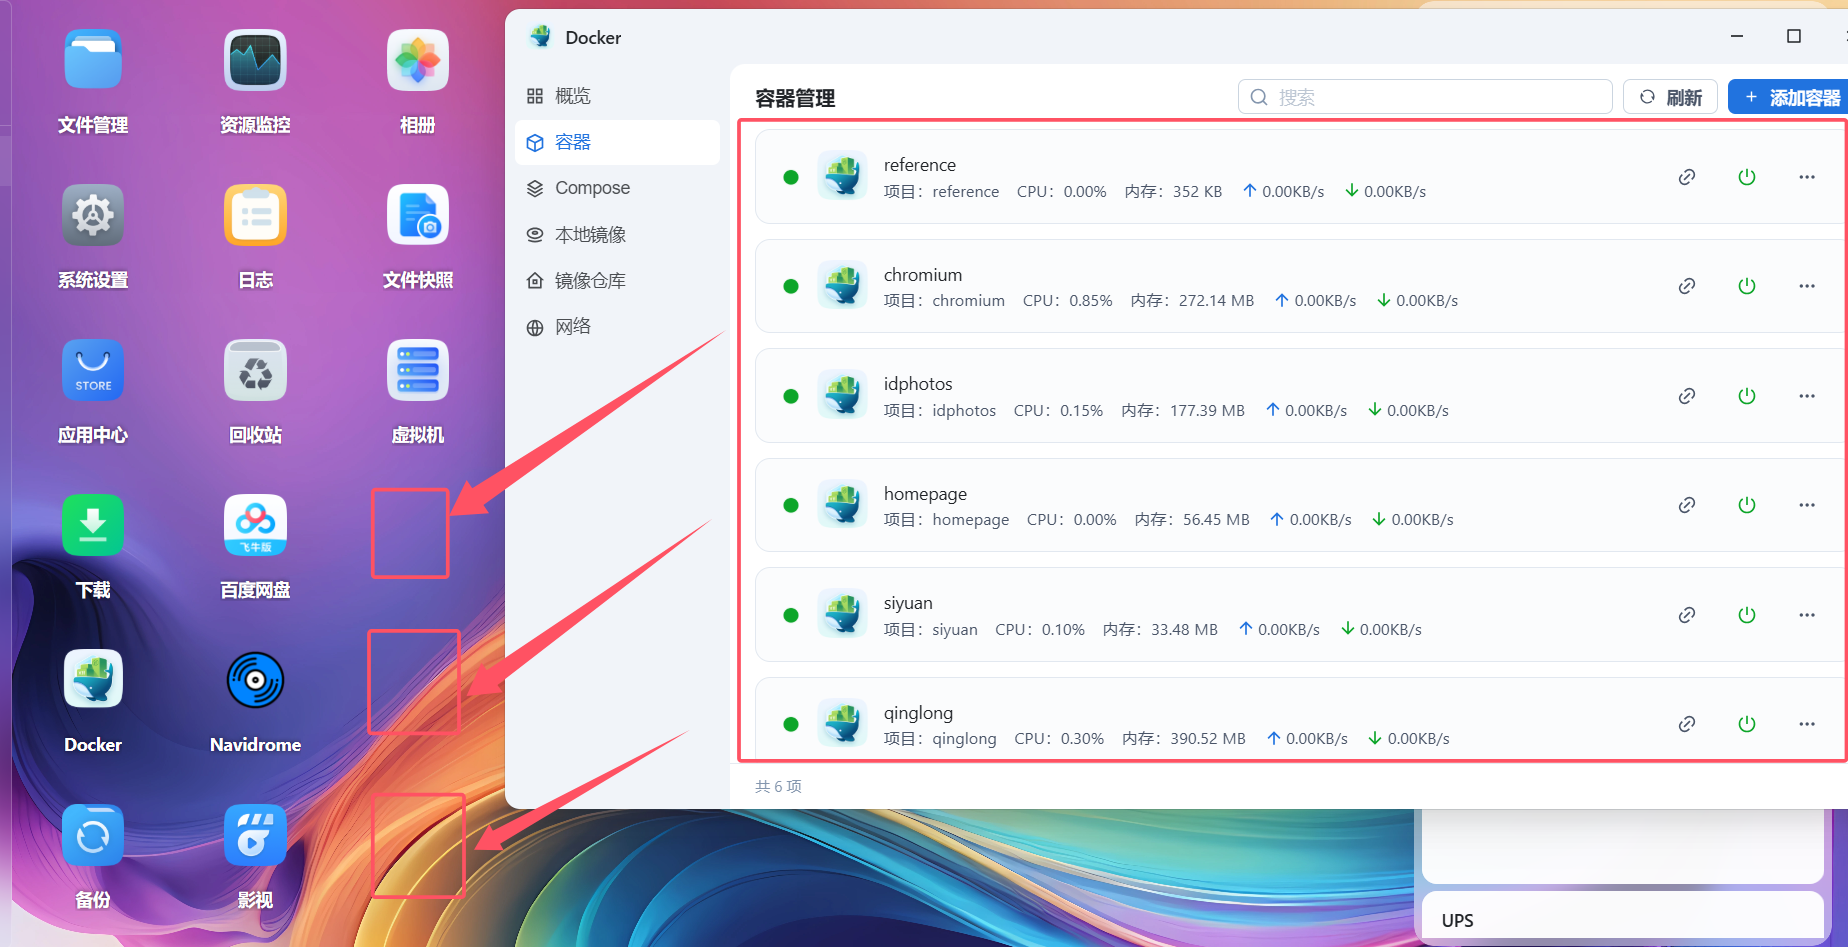Launch the 影视 video app

[255, 835]
